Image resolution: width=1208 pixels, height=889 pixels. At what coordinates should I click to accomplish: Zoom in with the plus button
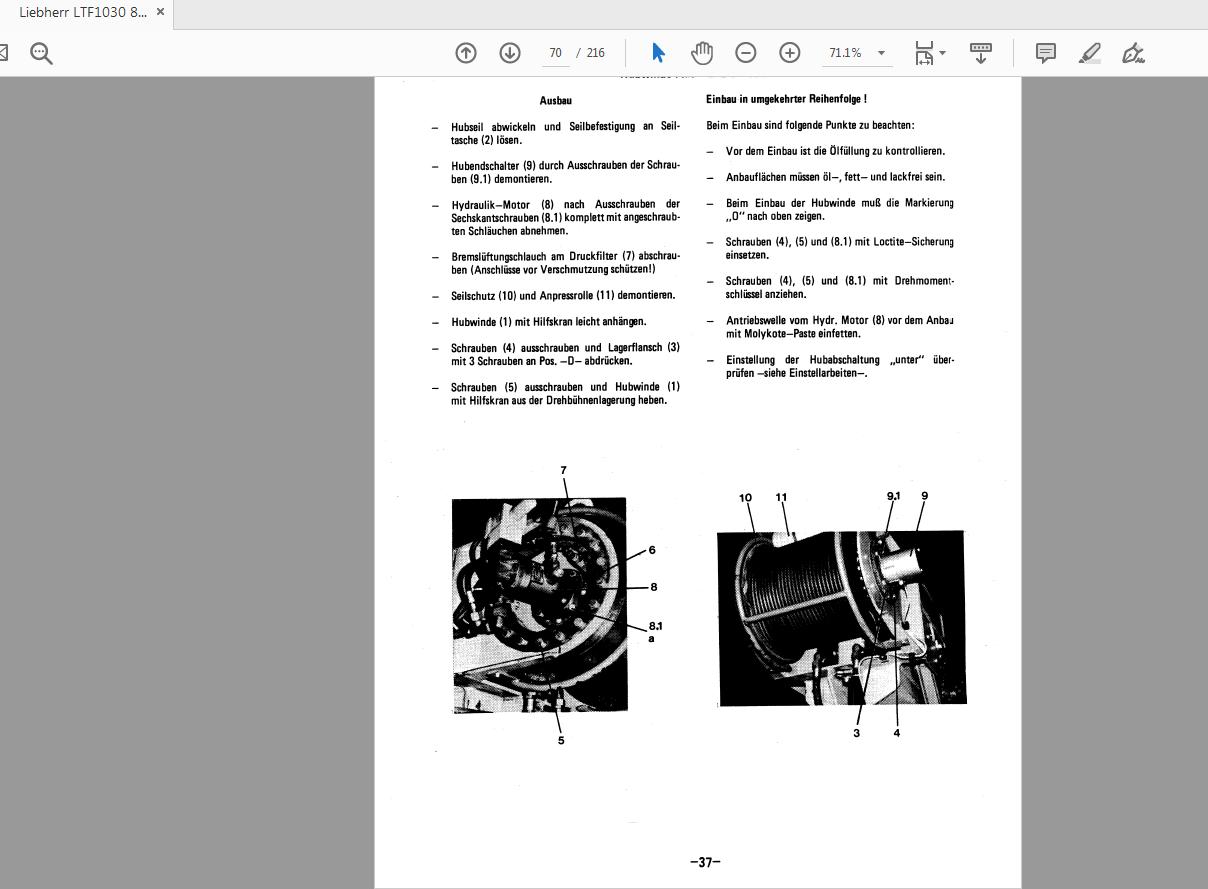(790, 53)
